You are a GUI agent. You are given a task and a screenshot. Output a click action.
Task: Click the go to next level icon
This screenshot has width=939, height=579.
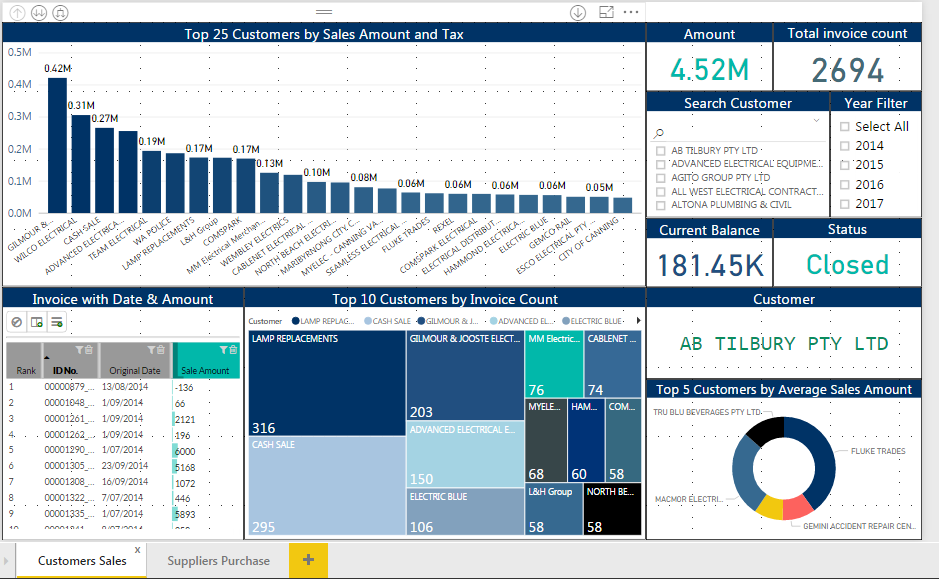click(39, 12)
